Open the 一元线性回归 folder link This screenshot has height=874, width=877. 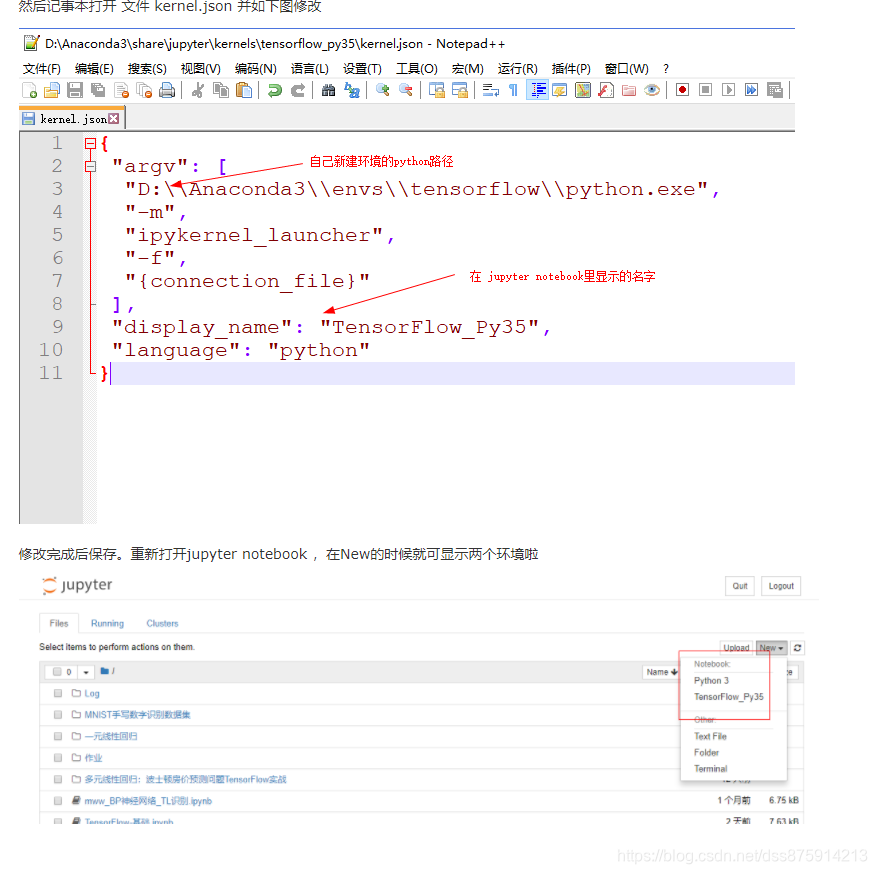point(111,736)
